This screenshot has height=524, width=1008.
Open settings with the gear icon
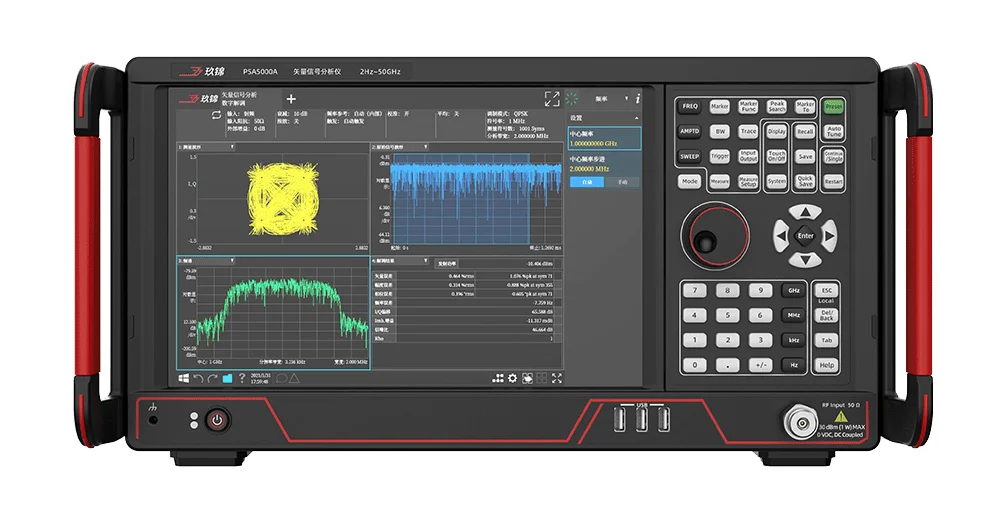click(x=512, y=378)
